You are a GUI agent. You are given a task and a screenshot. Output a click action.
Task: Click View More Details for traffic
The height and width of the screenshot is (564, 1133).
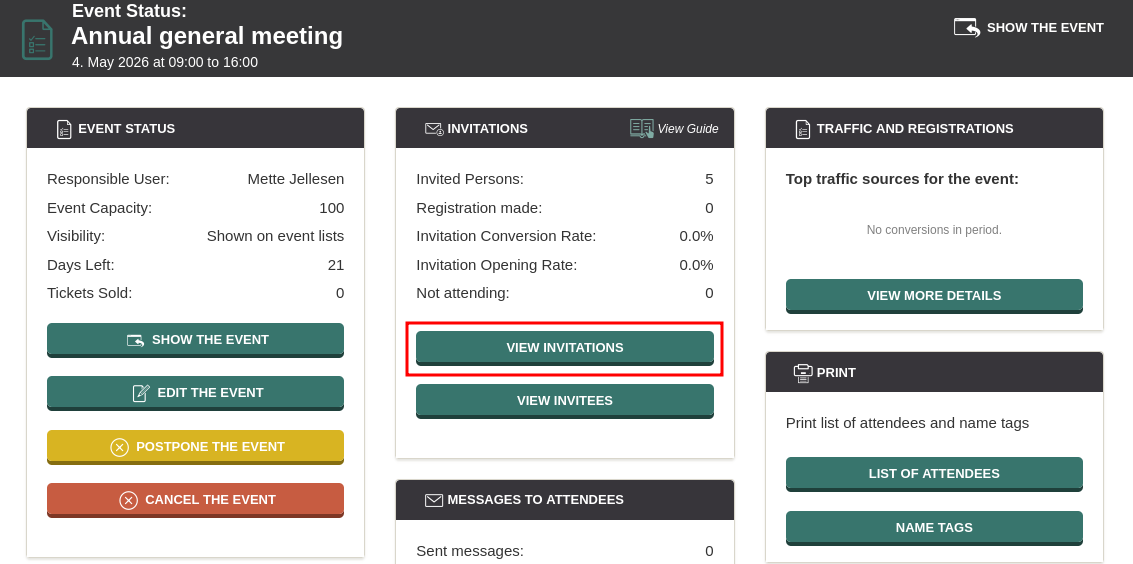tap(933, 296)
